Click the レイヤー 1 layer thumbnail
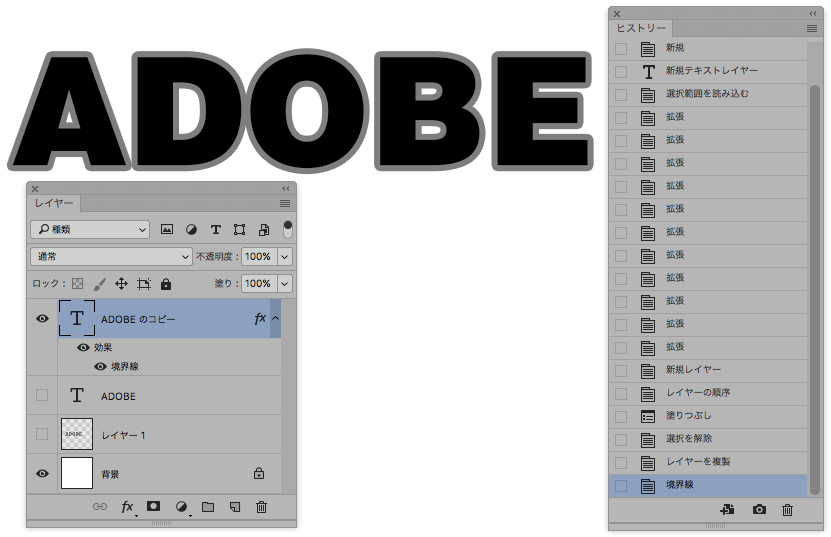 click(x=77, y=434)
